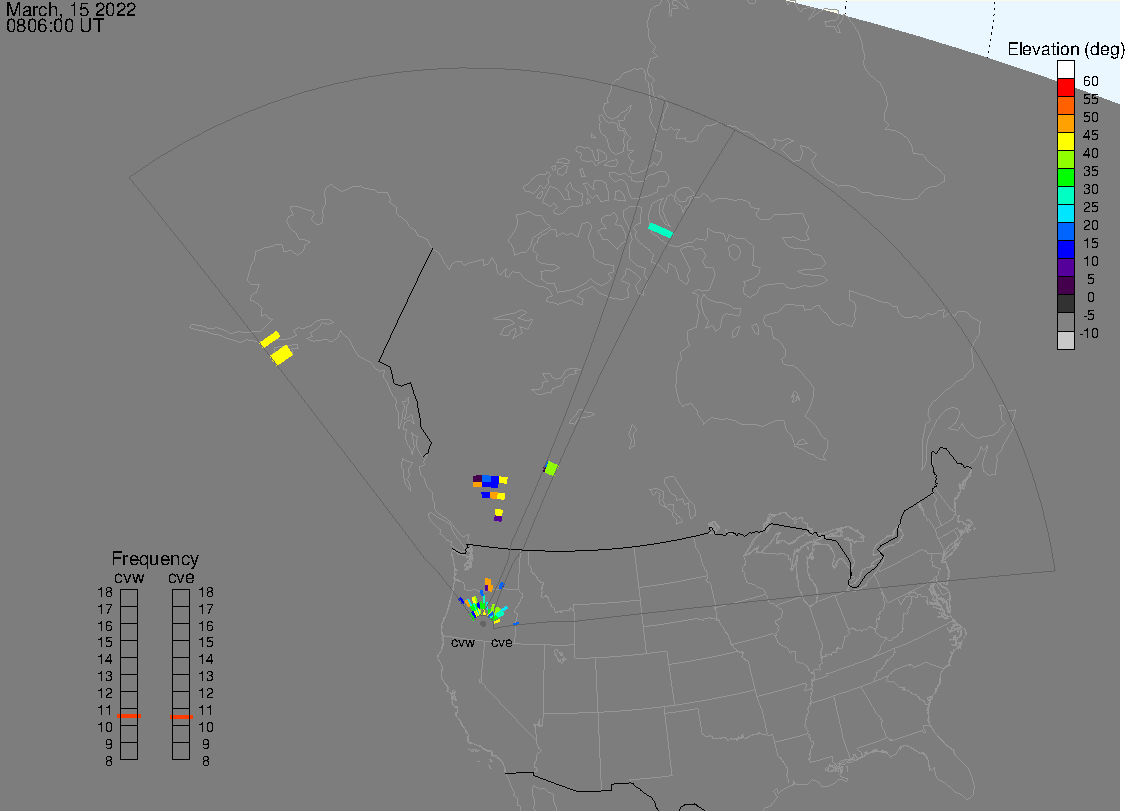Click the larger lower yellow echo over Alaska
Viewport: 1125px width, 811px height.
(281, 355)
